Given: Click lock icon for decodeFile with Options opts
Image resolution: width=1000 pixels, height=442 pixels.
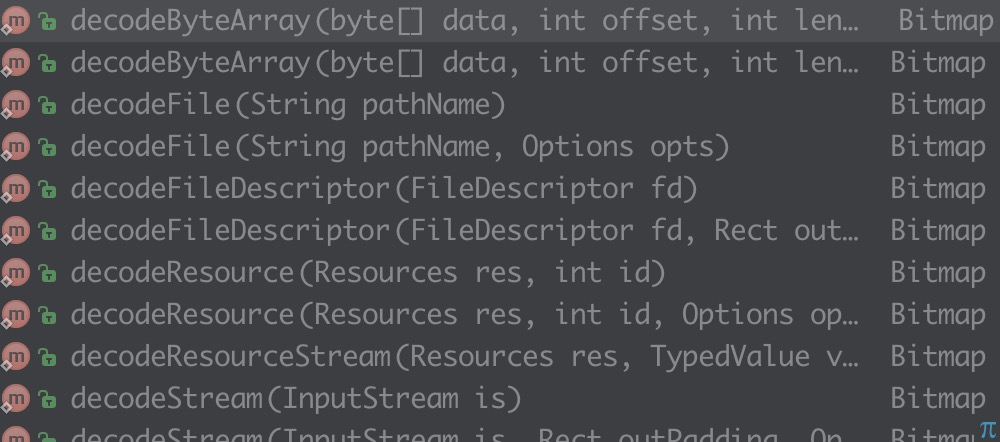Looking at the screenshot, I should click(46, 148).
